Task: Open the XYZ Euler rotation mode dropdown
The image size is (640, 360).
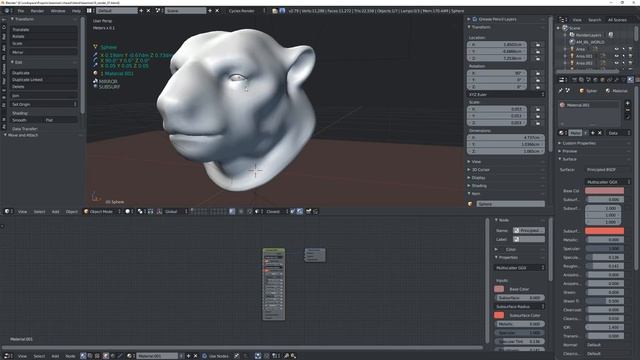Action: (x=506, y=94)
